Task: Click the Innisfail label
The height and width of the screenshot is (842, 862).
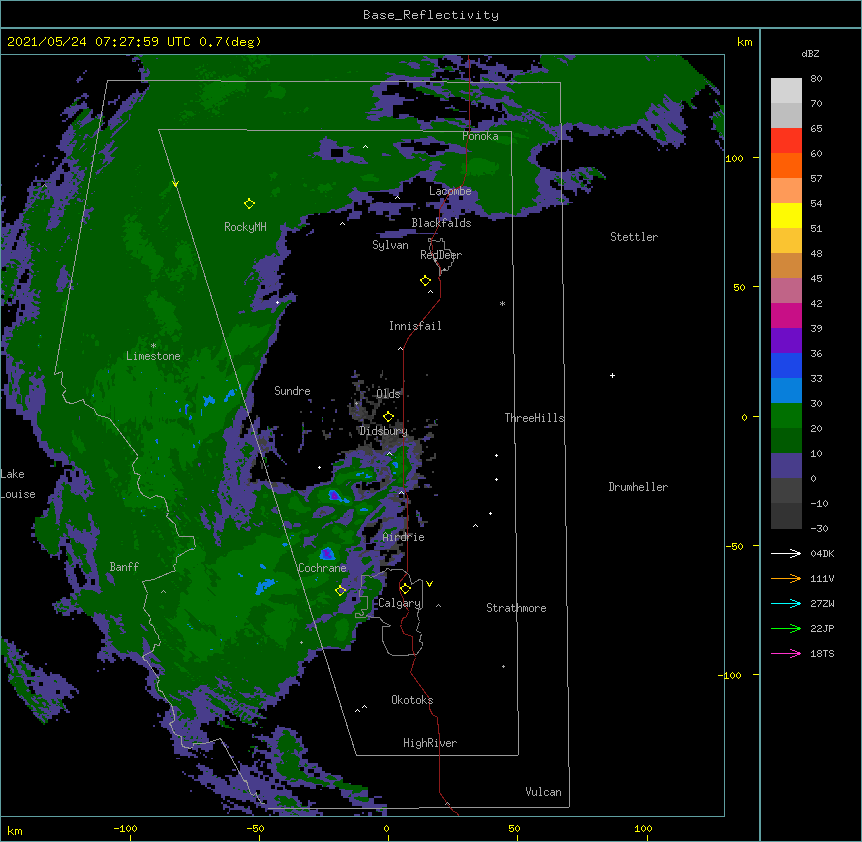Action: pyautogui.click(x=415, y=326)
